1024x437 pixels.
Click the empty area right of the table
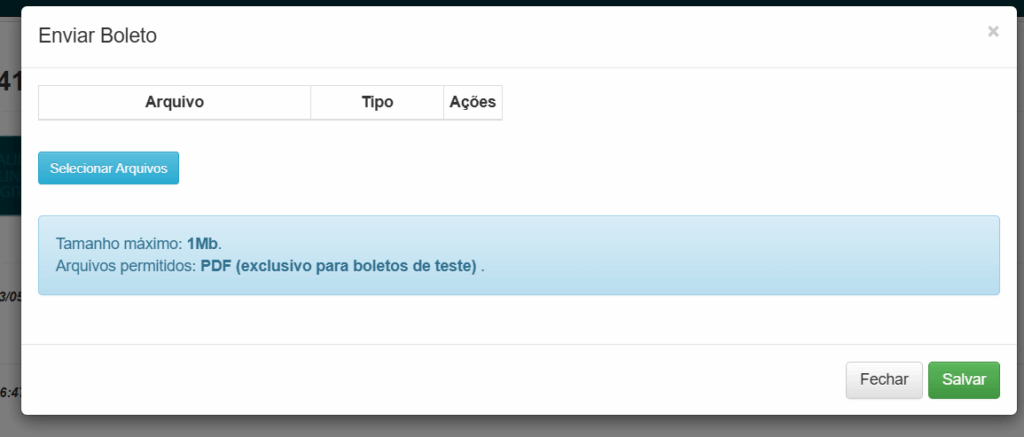pos(750,102)
